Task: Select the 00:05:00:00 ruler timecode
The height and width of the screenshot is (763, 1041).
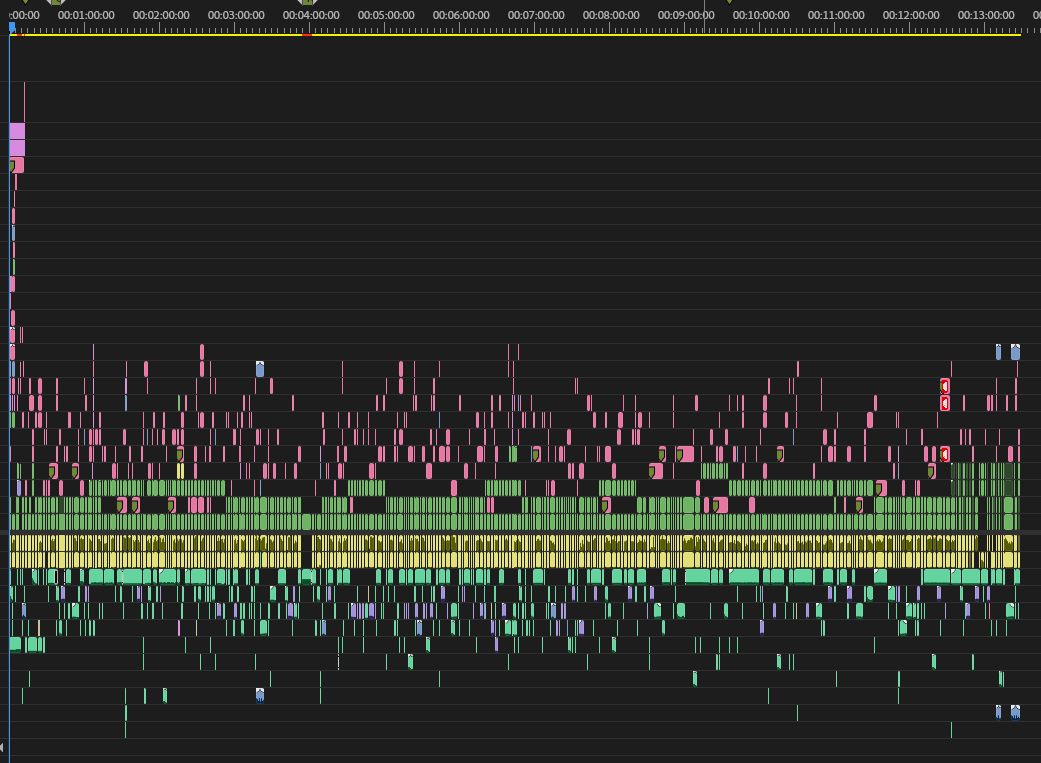Action: tap(386, 15)
